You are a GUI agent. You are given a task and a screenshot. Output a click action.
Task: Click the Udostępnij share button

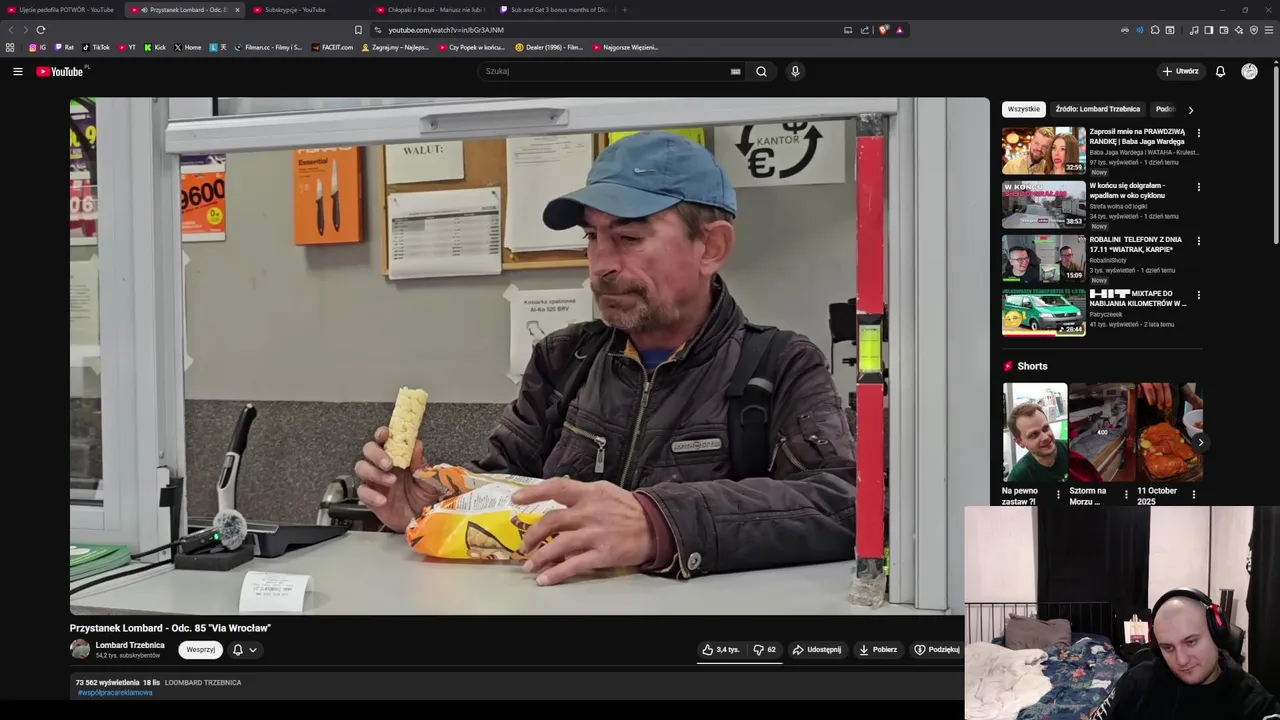817,650
